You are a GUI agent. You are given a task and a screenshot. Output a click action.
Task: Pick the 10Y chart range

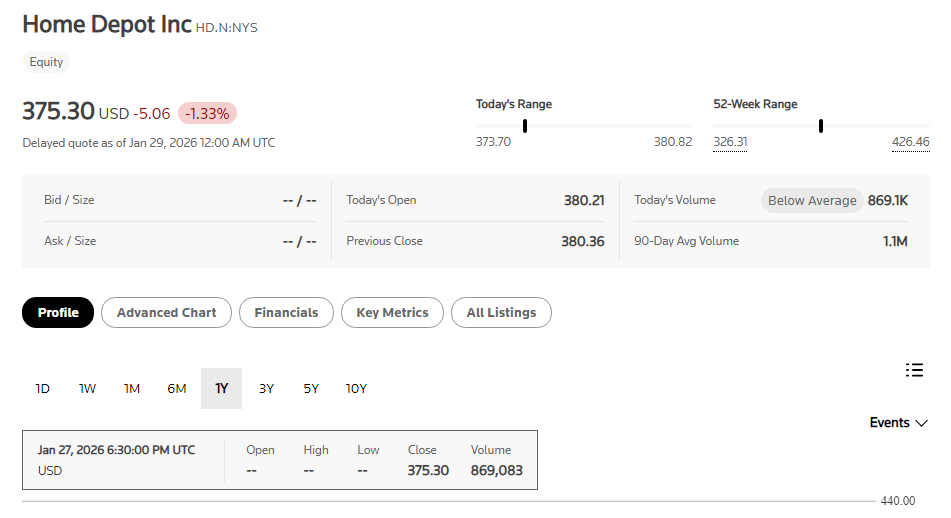coord(356,389)
